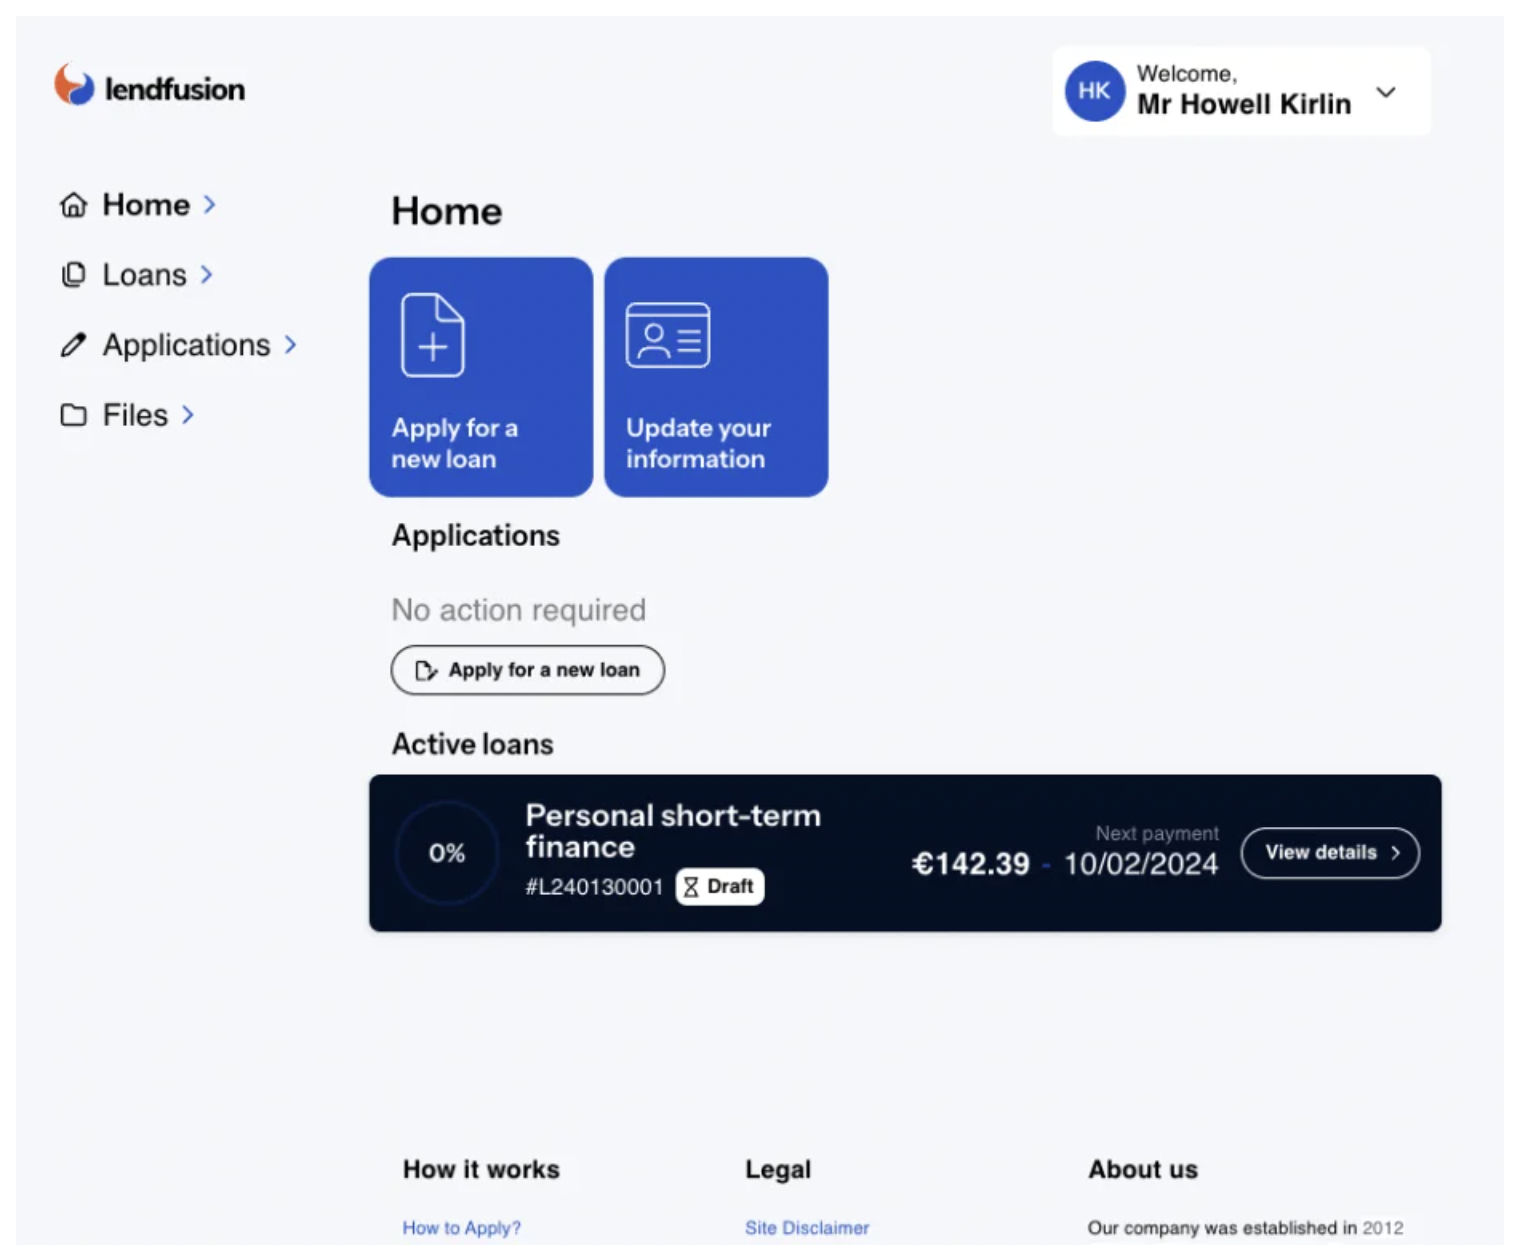Click the HK user avatar circle

pyautogui.click(x=1094, y=91)
